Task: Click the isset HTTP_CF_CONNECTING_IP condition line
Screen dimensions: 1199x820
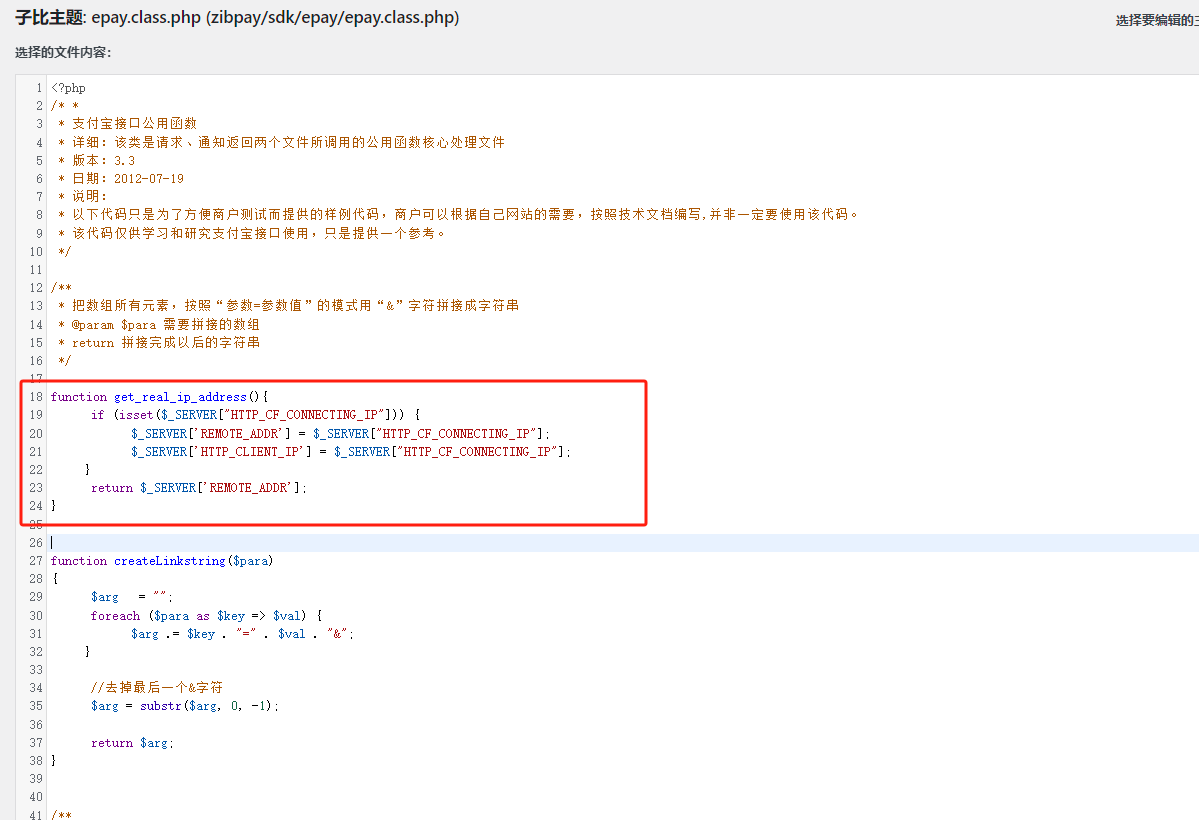Action: pos(255,415)
